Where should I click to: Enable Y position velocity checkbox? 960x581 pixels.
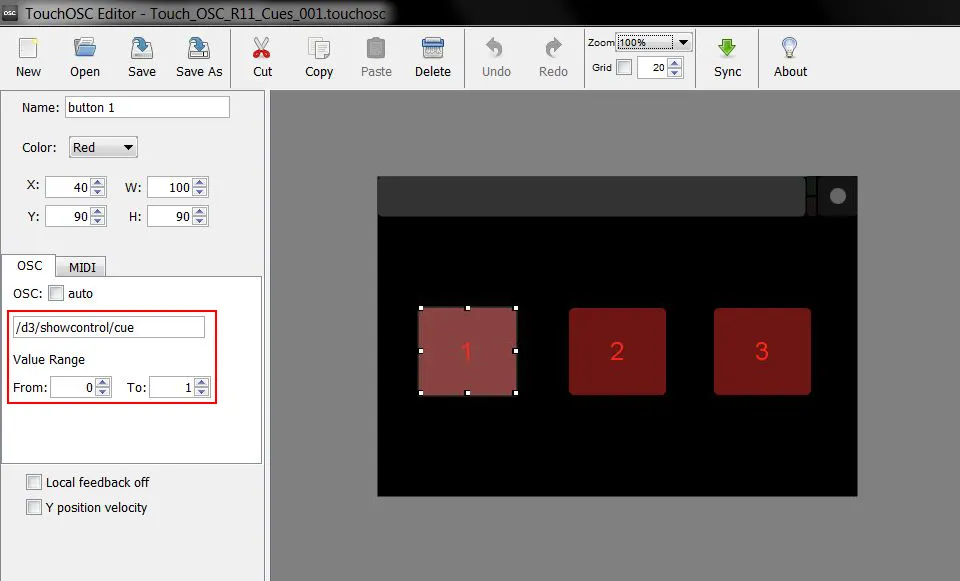click(x=35, y=507)
